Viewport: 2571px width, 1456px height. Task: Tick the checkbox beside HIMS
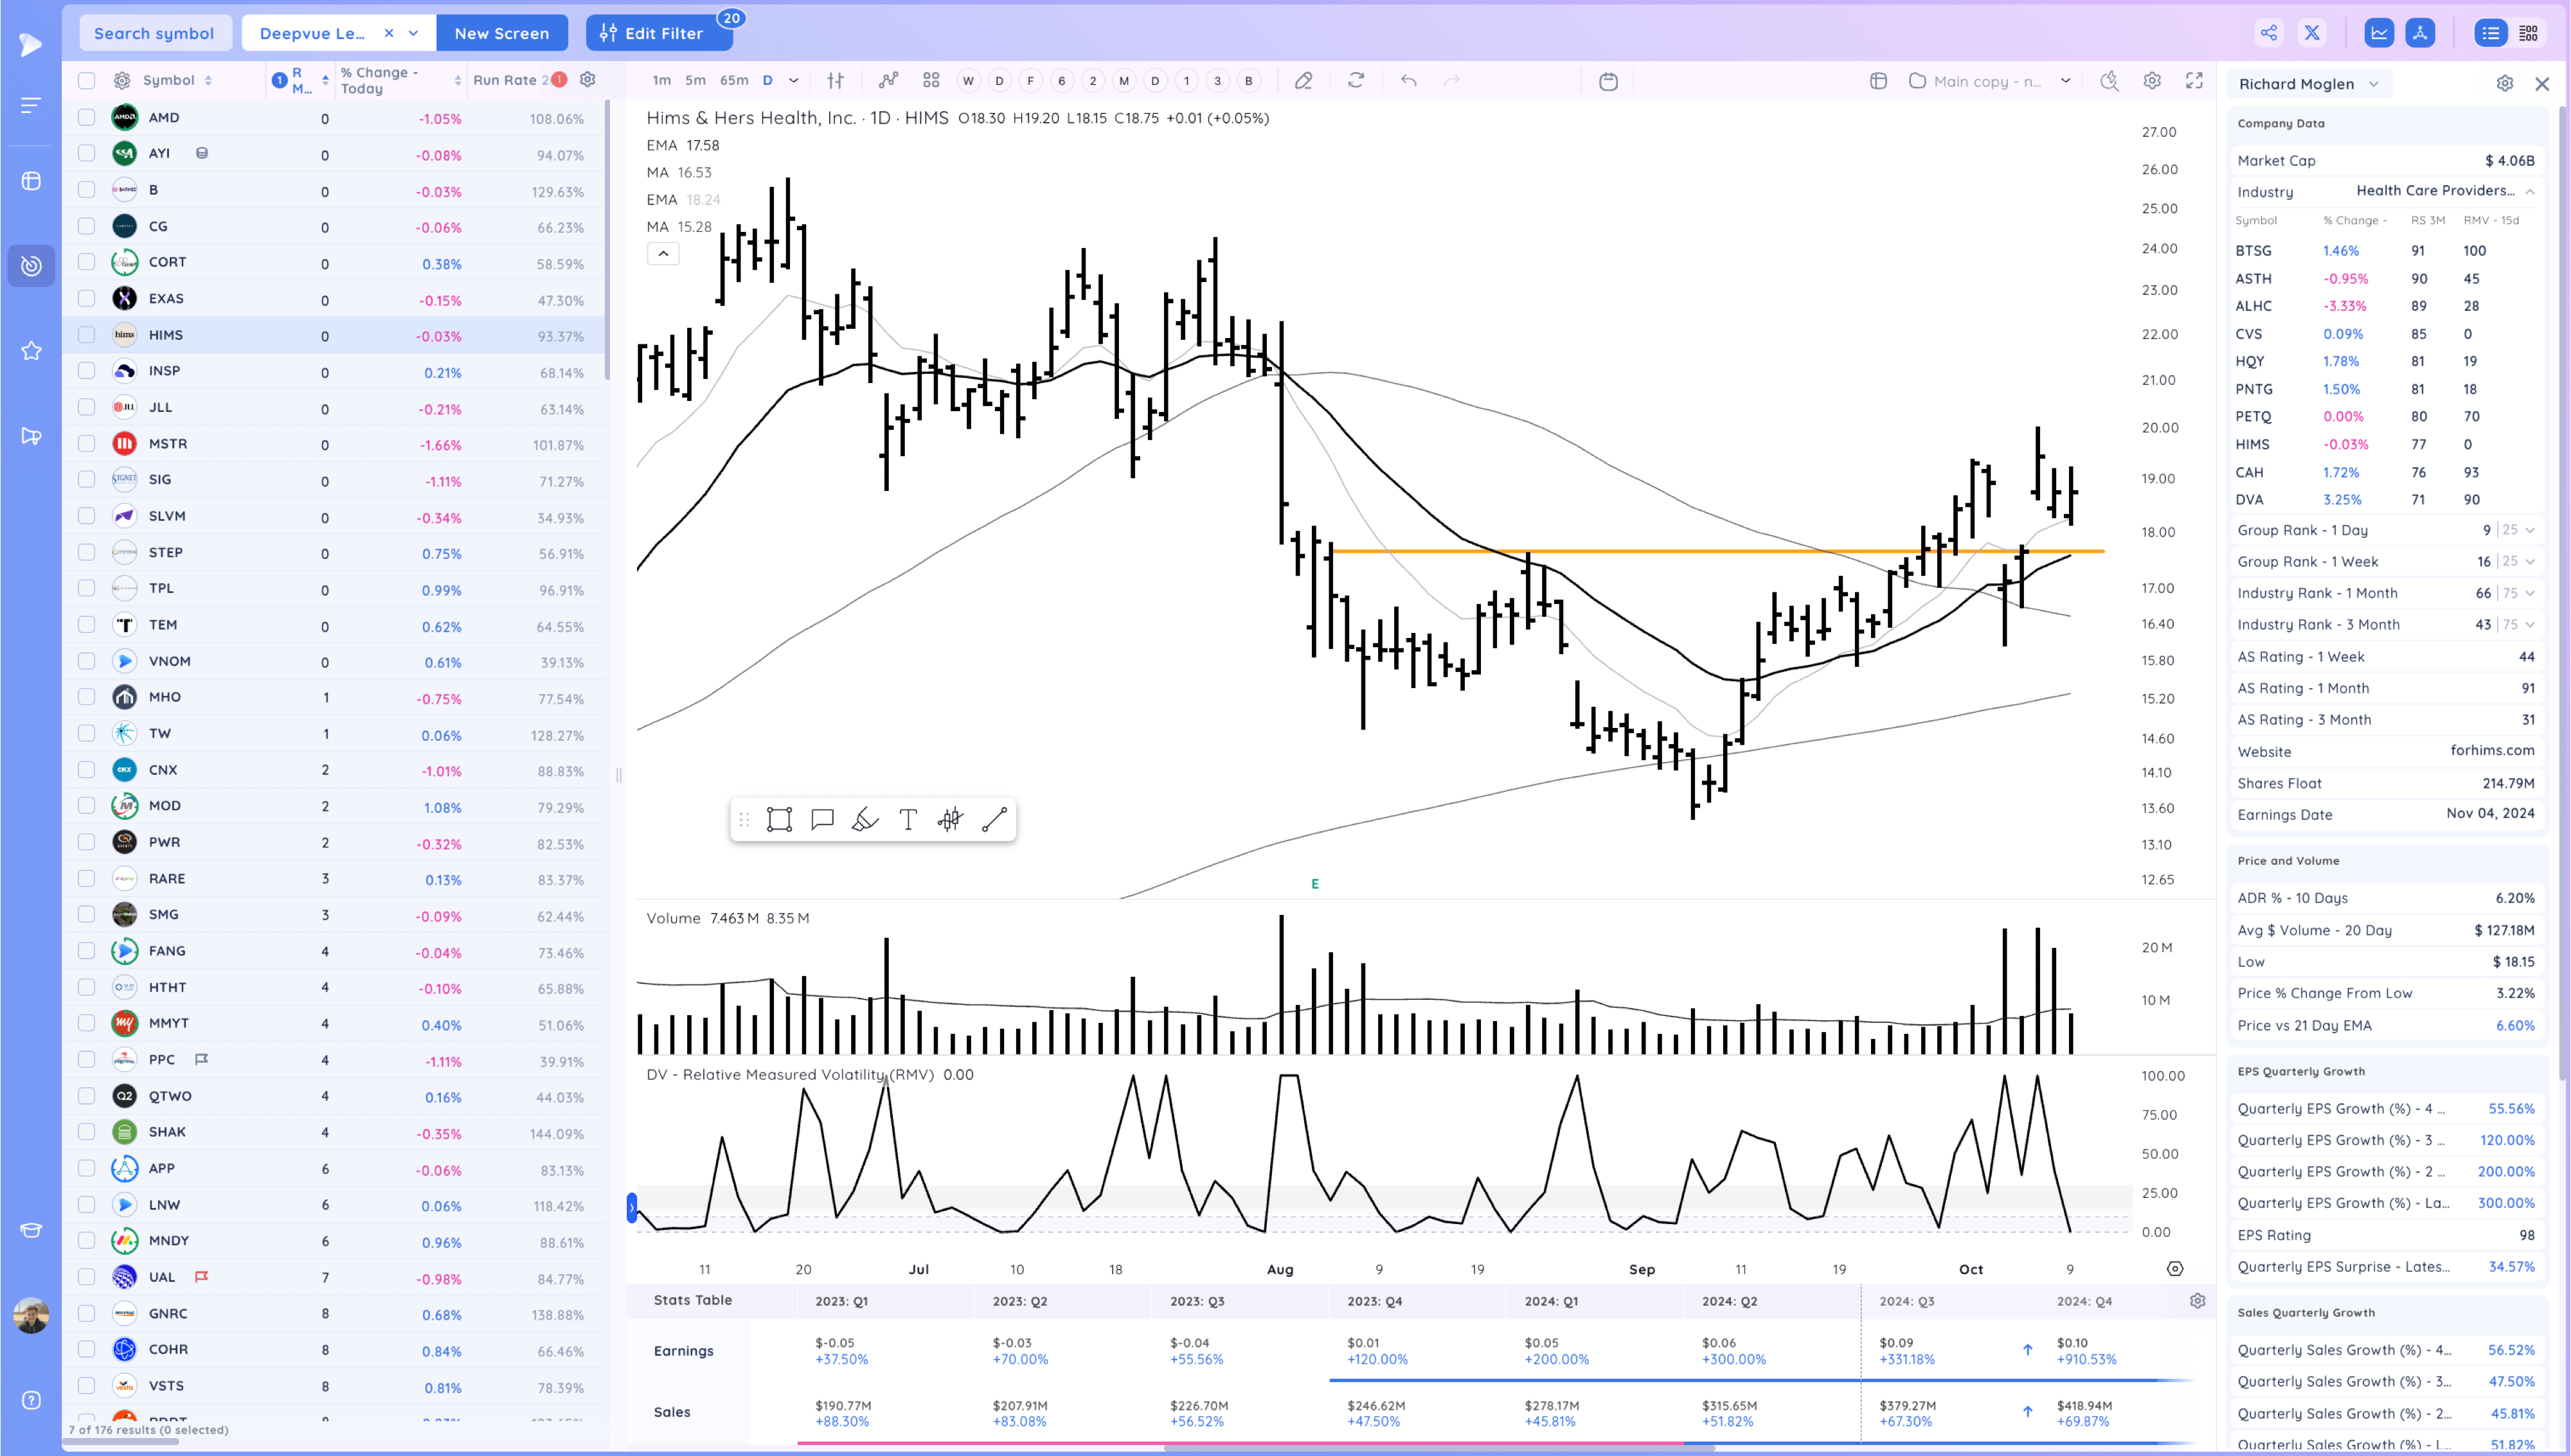click(x=87, y=335)
